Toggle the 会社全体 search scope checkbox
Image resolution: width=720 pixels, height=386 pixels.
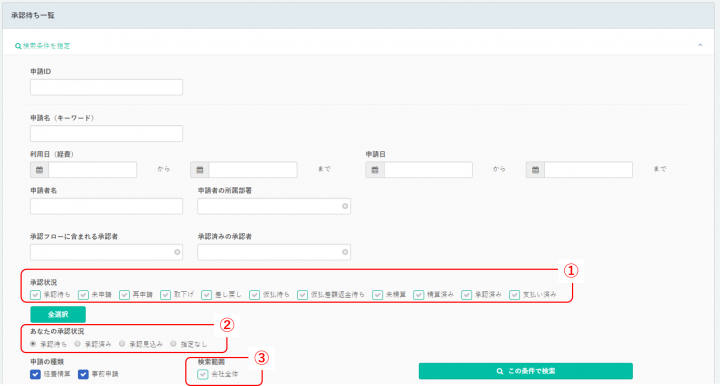click(x=202, y=375)
